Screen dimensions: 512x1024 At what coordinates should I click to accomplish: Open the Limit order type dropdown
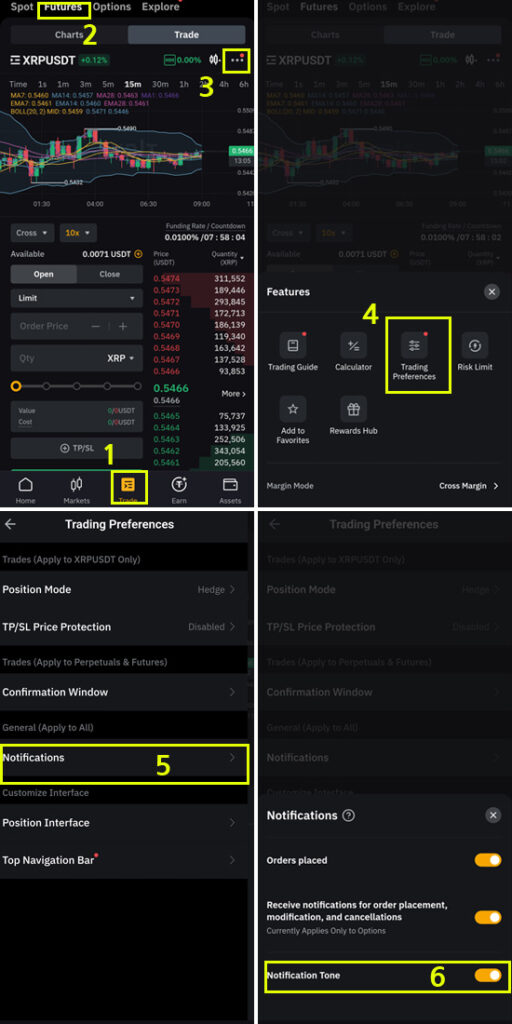point(76,298)
